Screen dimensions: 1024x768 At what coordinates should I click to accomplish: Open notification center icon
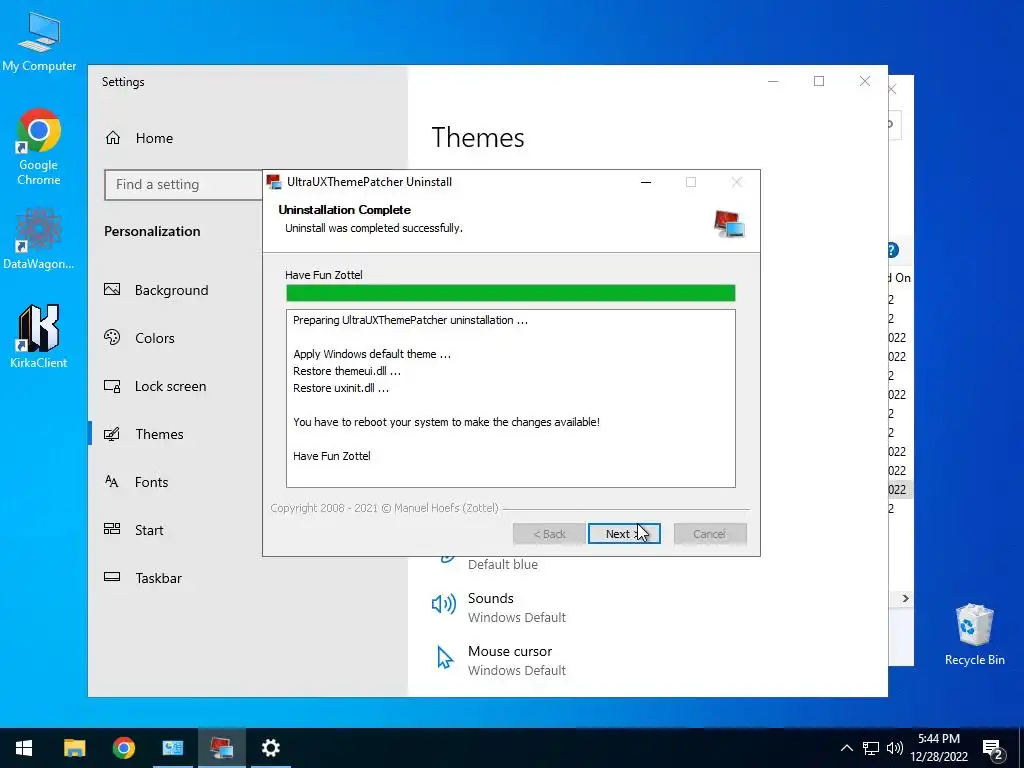click(x=993, y=749)
